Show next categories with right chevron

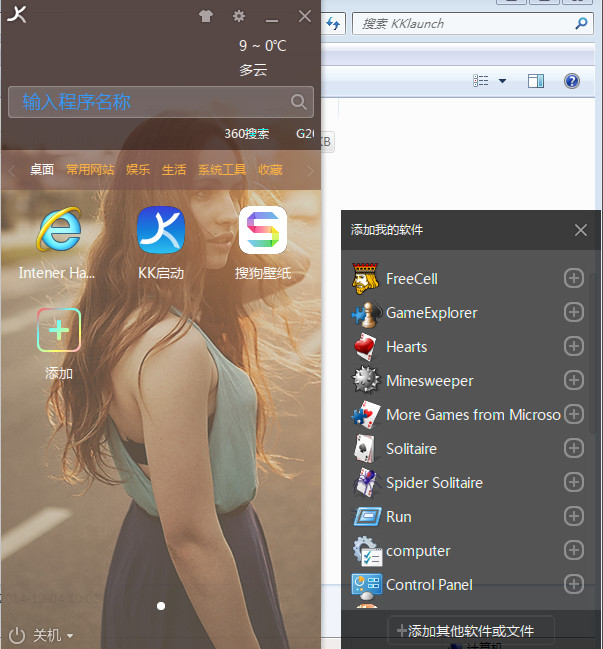click(x=310, y=170)
